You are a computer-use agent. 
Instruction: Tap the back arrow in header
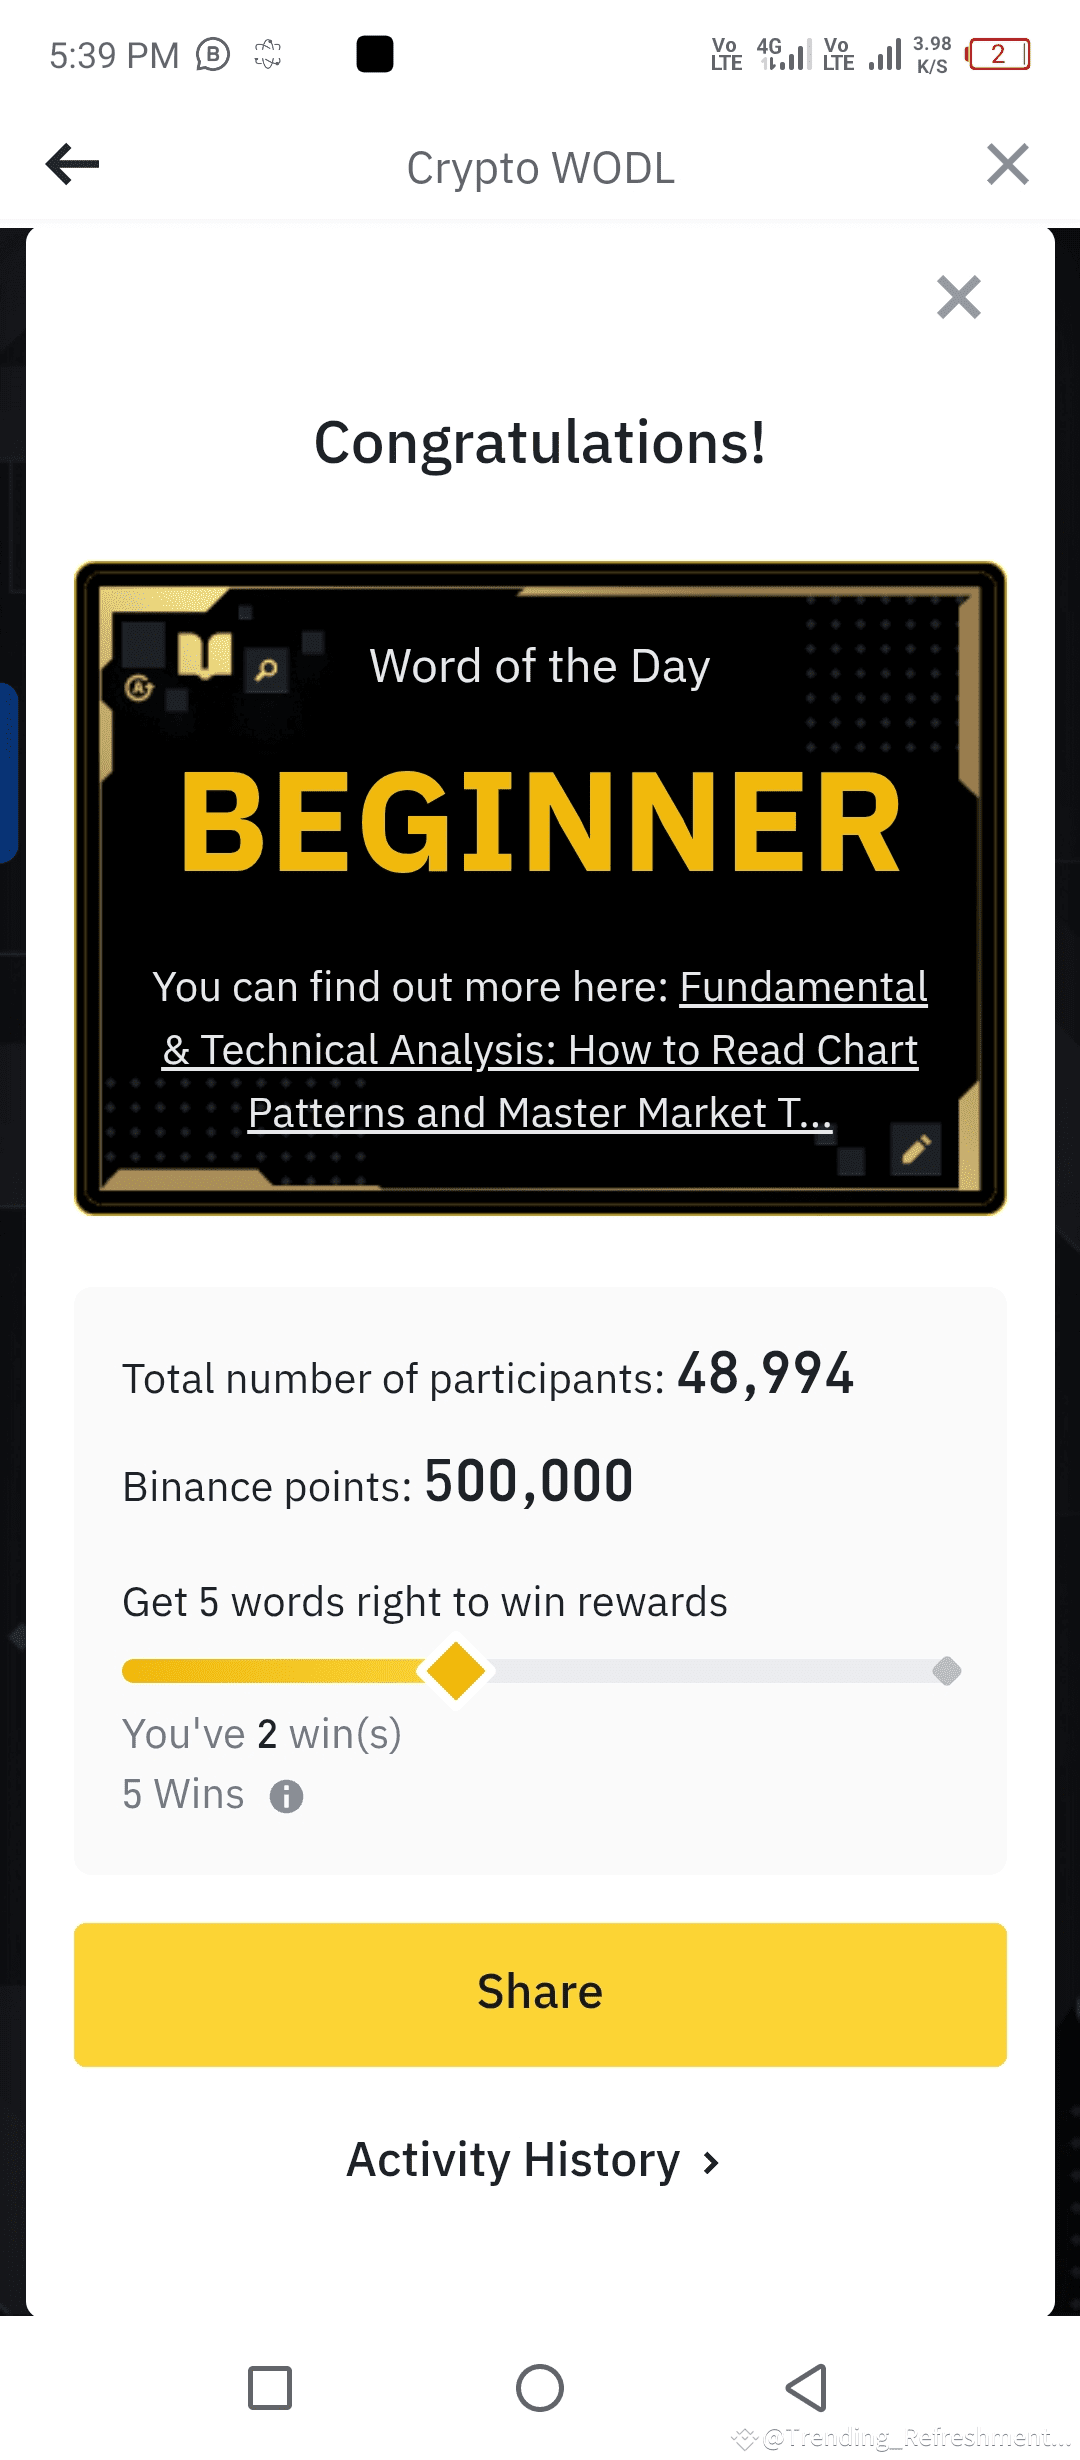(73, 164)
